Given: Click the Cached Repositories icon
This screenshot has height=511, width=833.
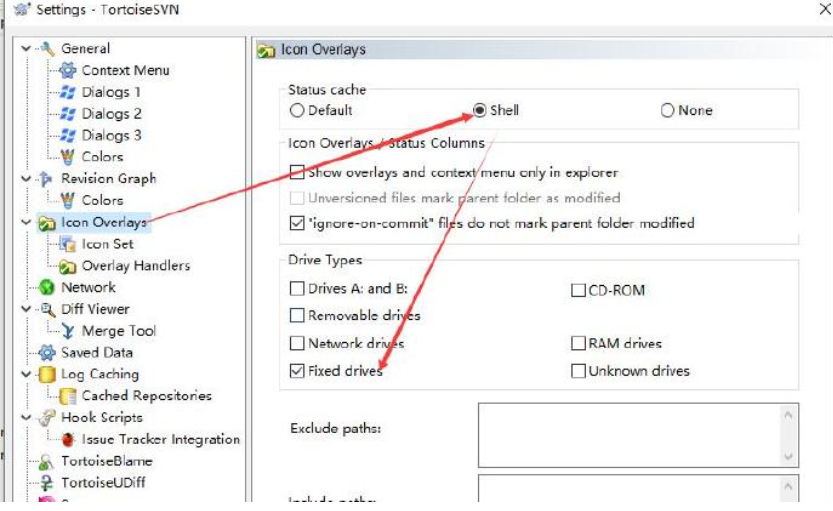Looking at the screenshot, I should [67, 396].
